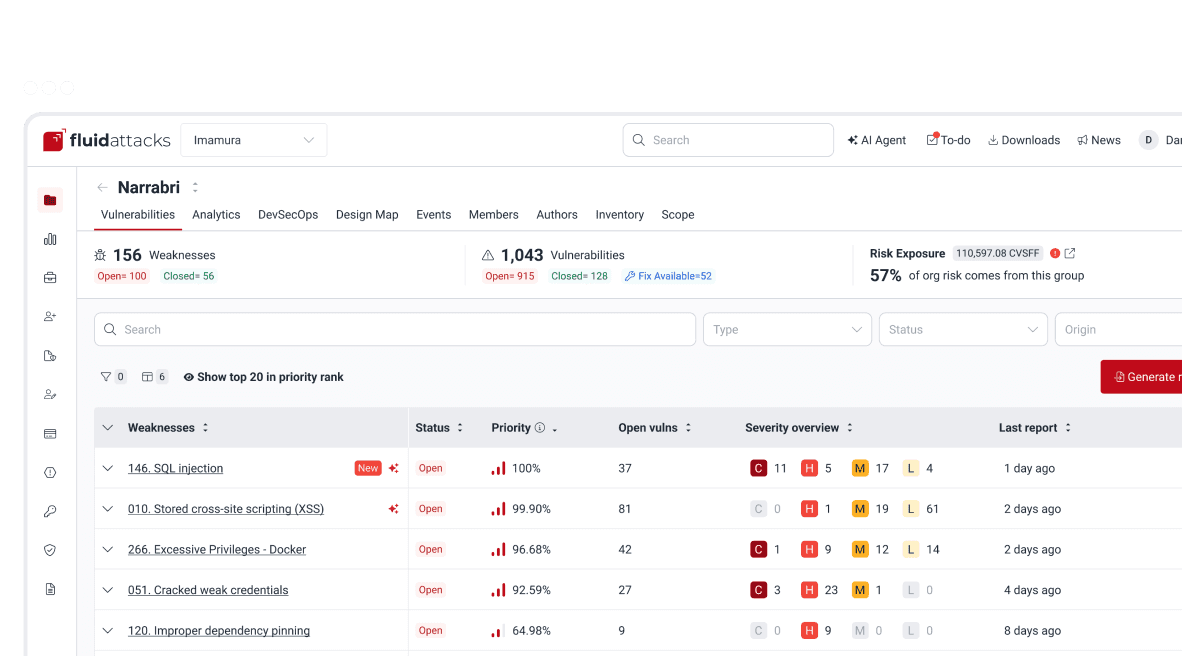Image resolution: width=1182 pixels, height=656 pixels.
Task: Expand the SQL injection weakness row
Action: coord(108,468)
